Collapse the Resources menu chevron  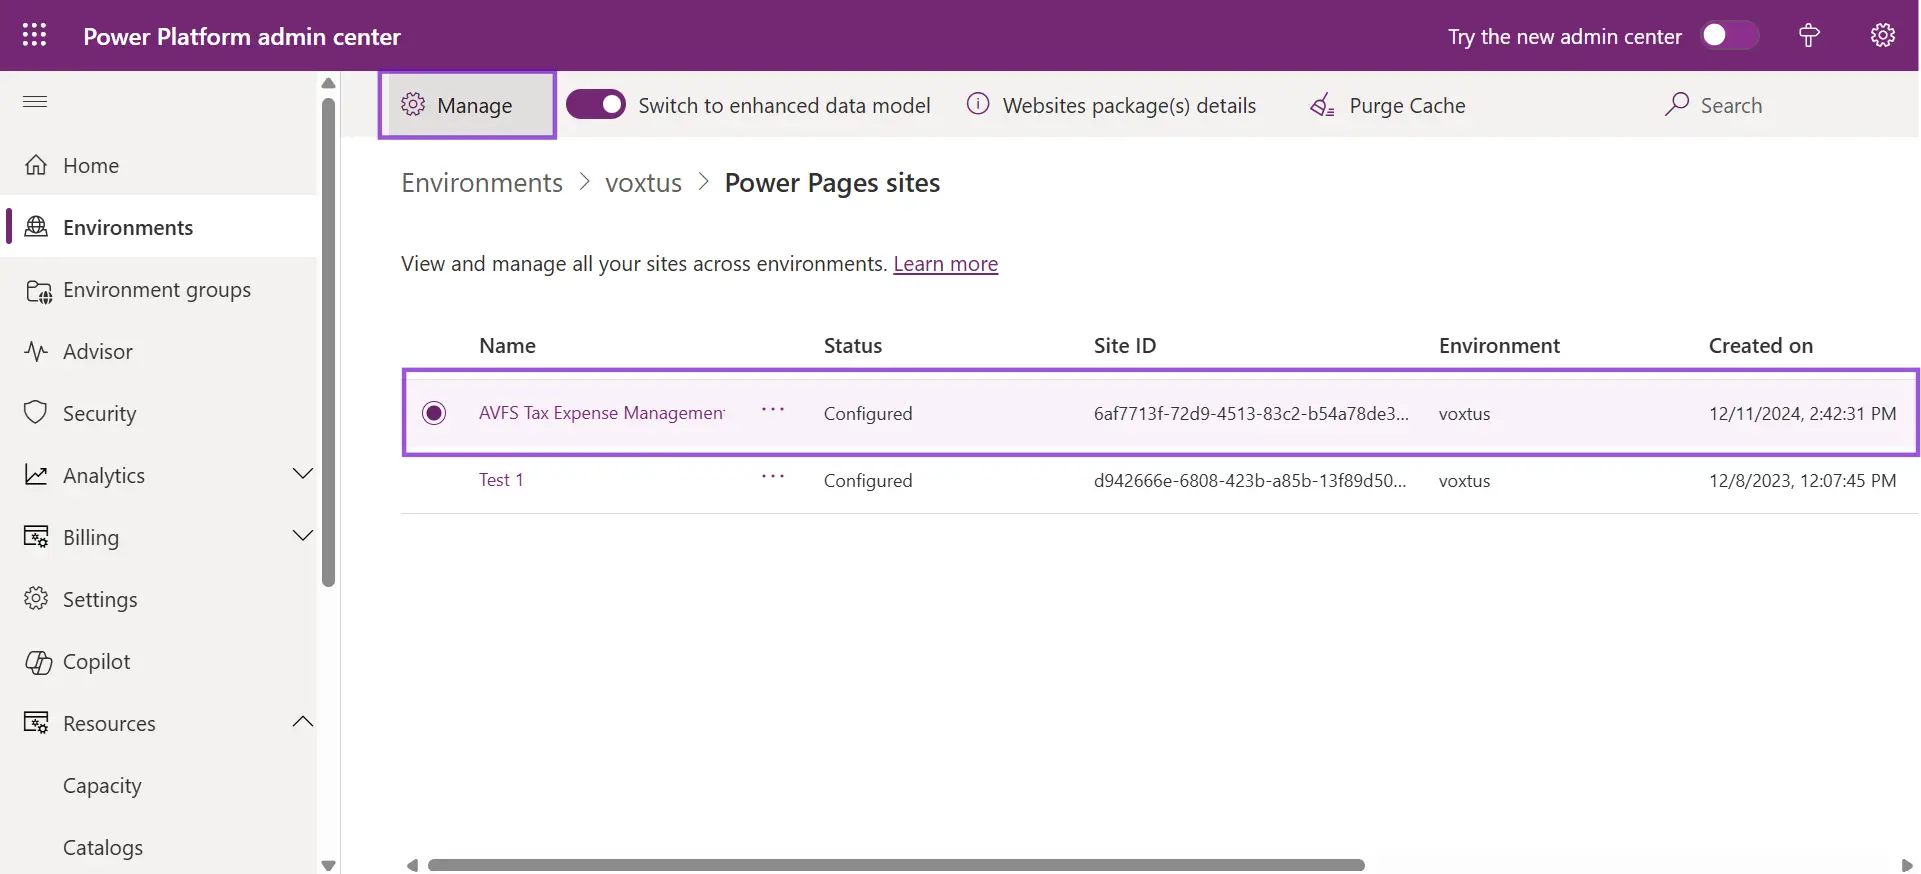[303, 722]
